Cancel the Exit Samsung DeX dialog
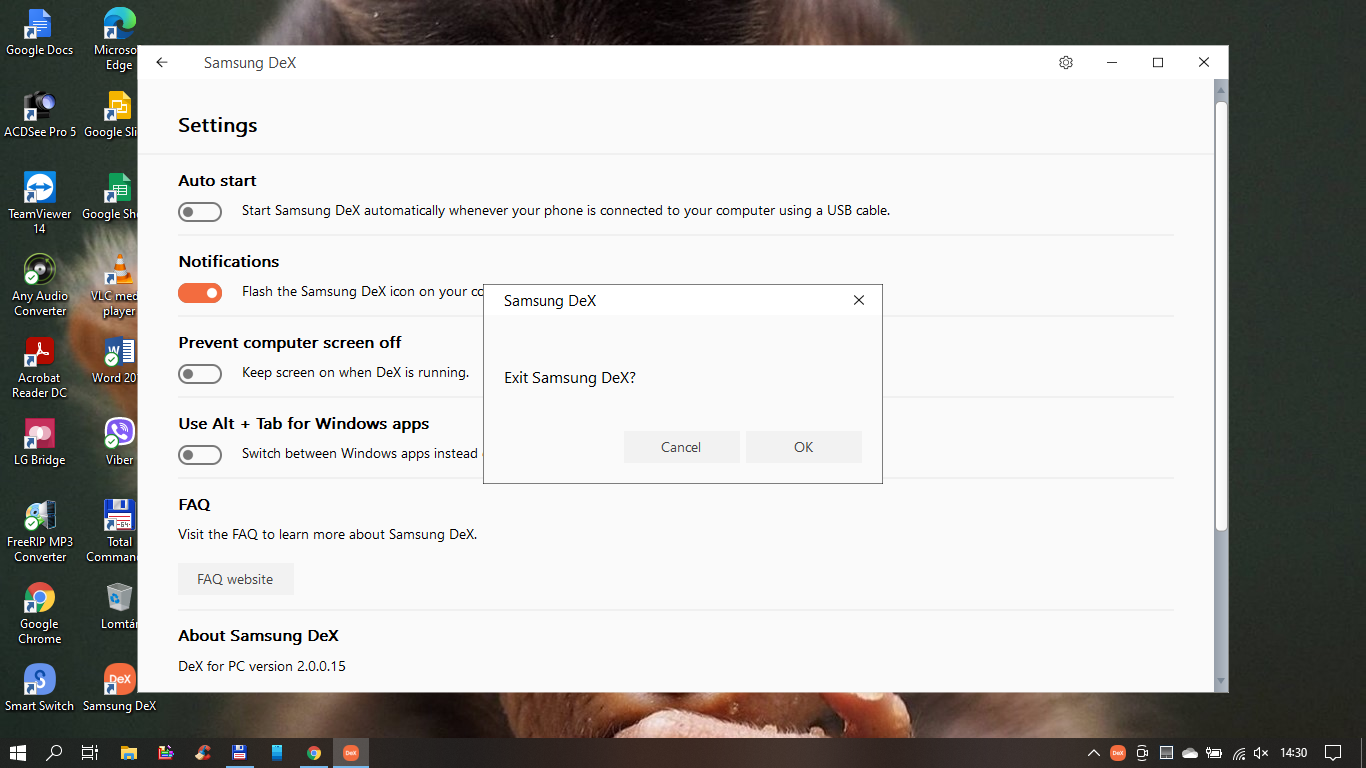This screenshot has height=768, width=1366. pyautogui.click(x=681, y=447)
